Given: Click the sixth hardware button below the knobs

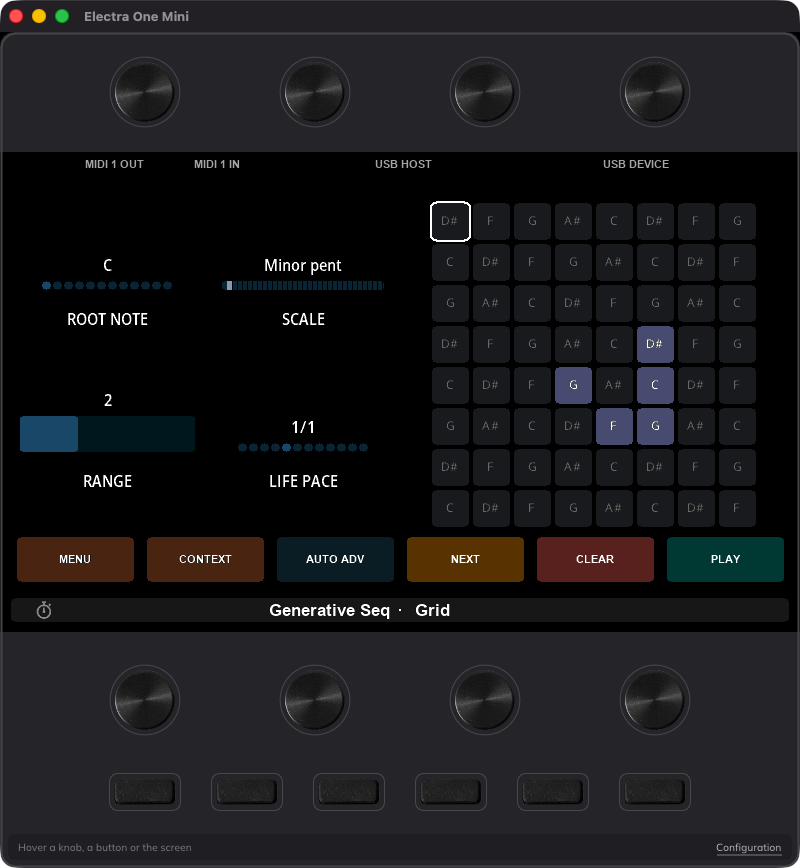Looking at the screenshot, I should click(x=654, y=792).
